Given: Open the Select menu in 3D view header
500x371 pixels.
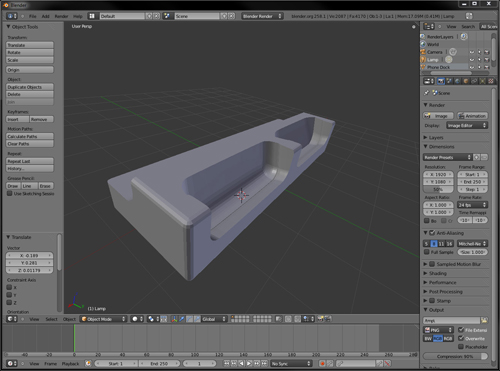Looking at the screenshot, I should tap(51, 319).
